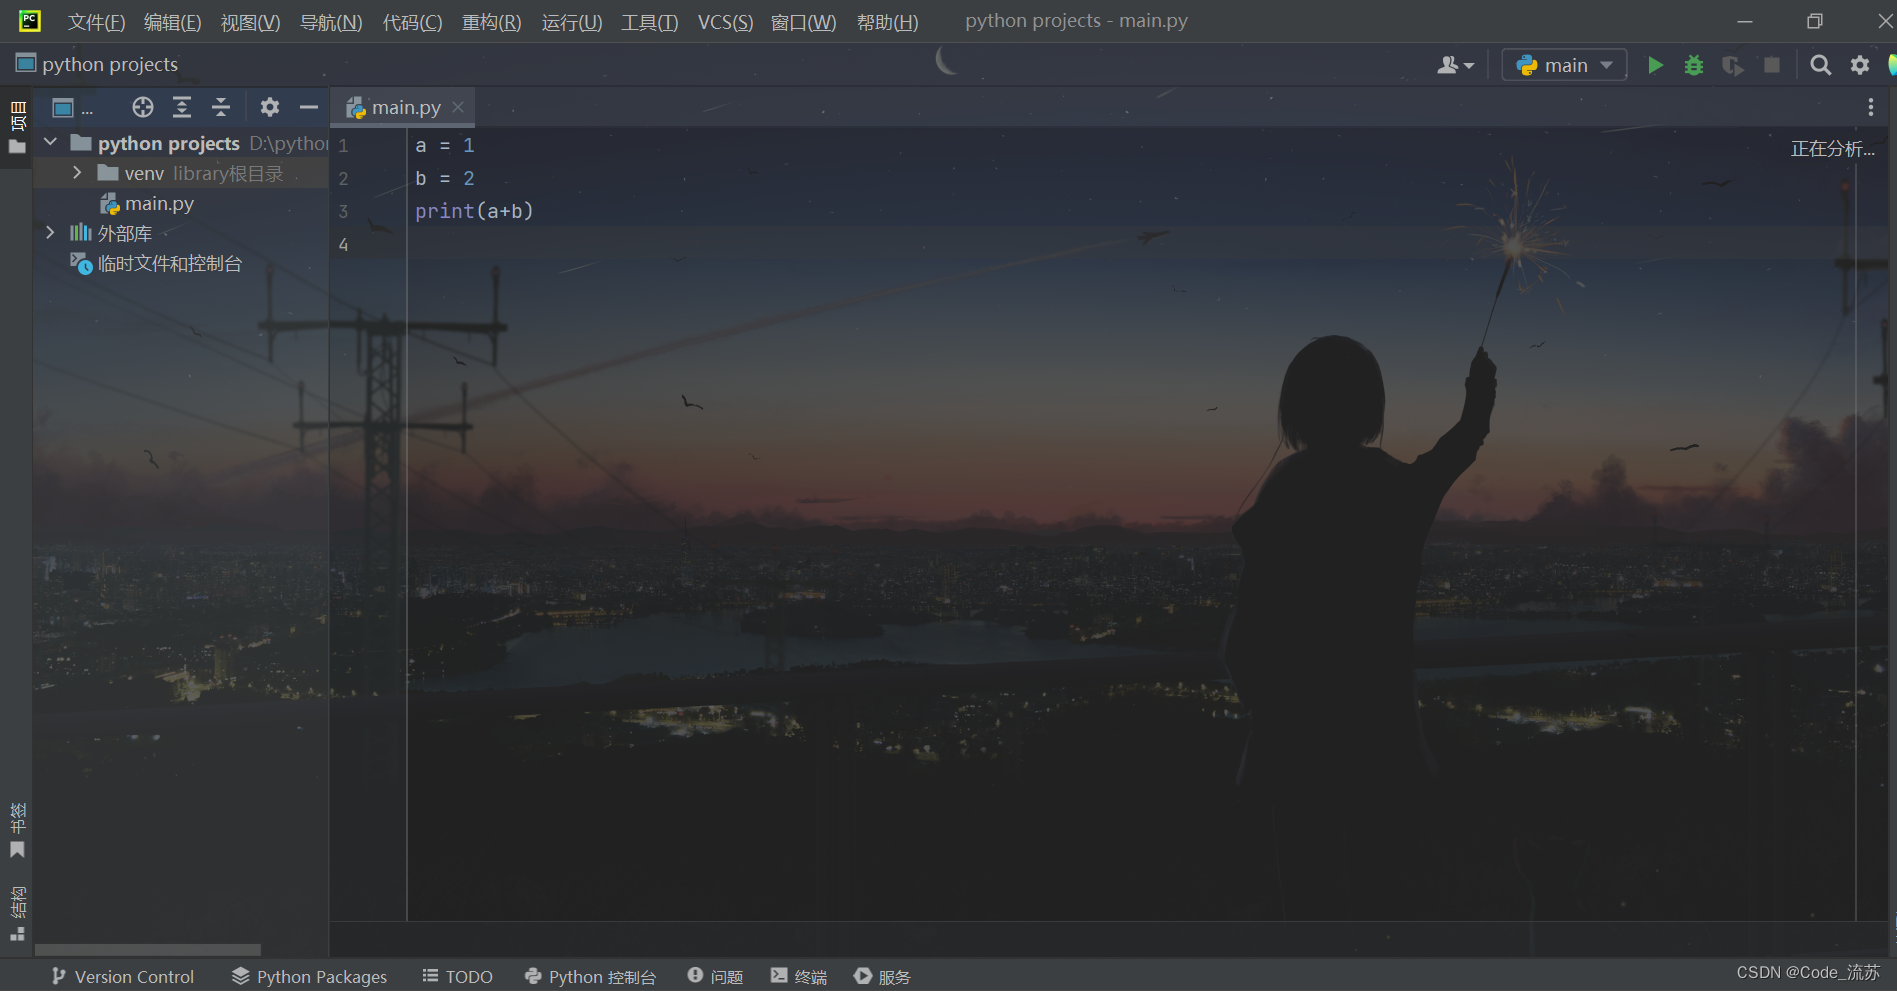Click the stop square button
1897x991 pixels.
(x=1772, y=65)
